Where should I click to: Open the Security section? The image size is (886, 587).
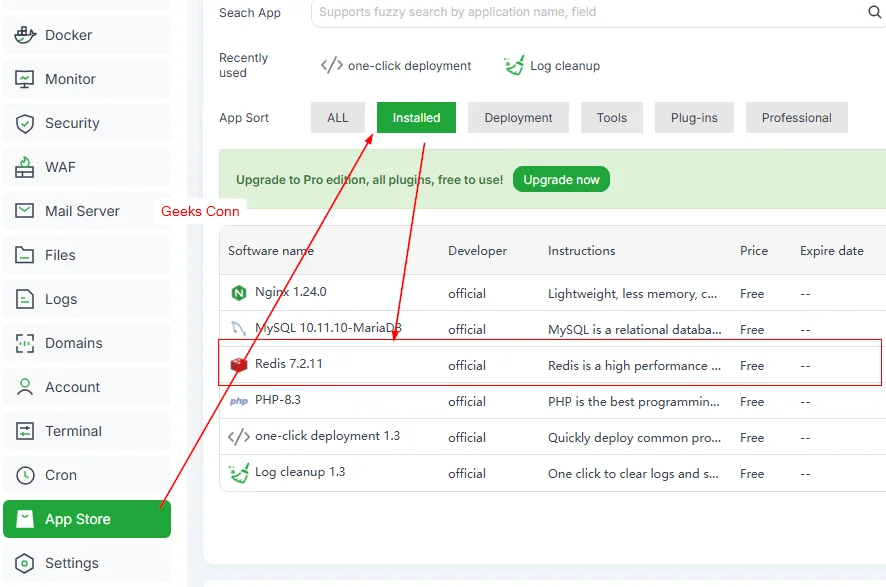24,123
